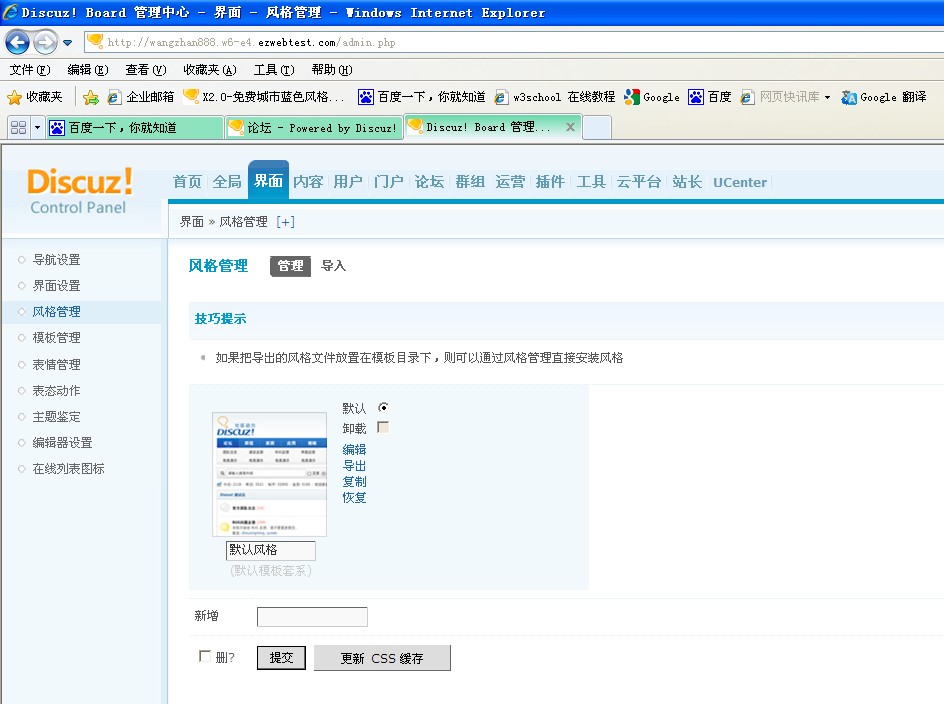Image resolution: width=944 pixels, height=704 pixels.
Task: Open the X2.0-免费城市蓝色风格 bookmark
Action: click(264, 97)
